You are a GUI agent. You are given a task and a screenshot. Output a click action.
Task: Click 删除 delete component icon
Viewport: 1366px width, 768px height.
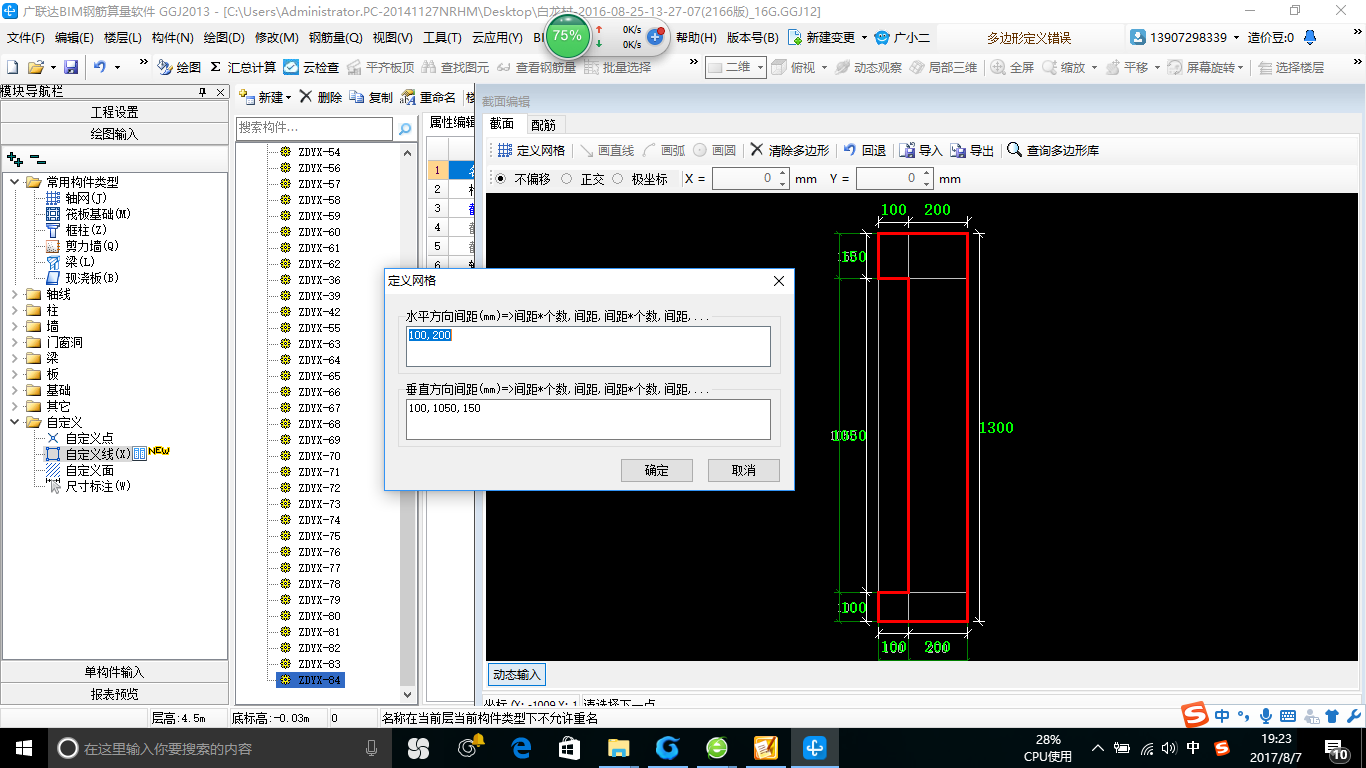[x=306, y=97]
